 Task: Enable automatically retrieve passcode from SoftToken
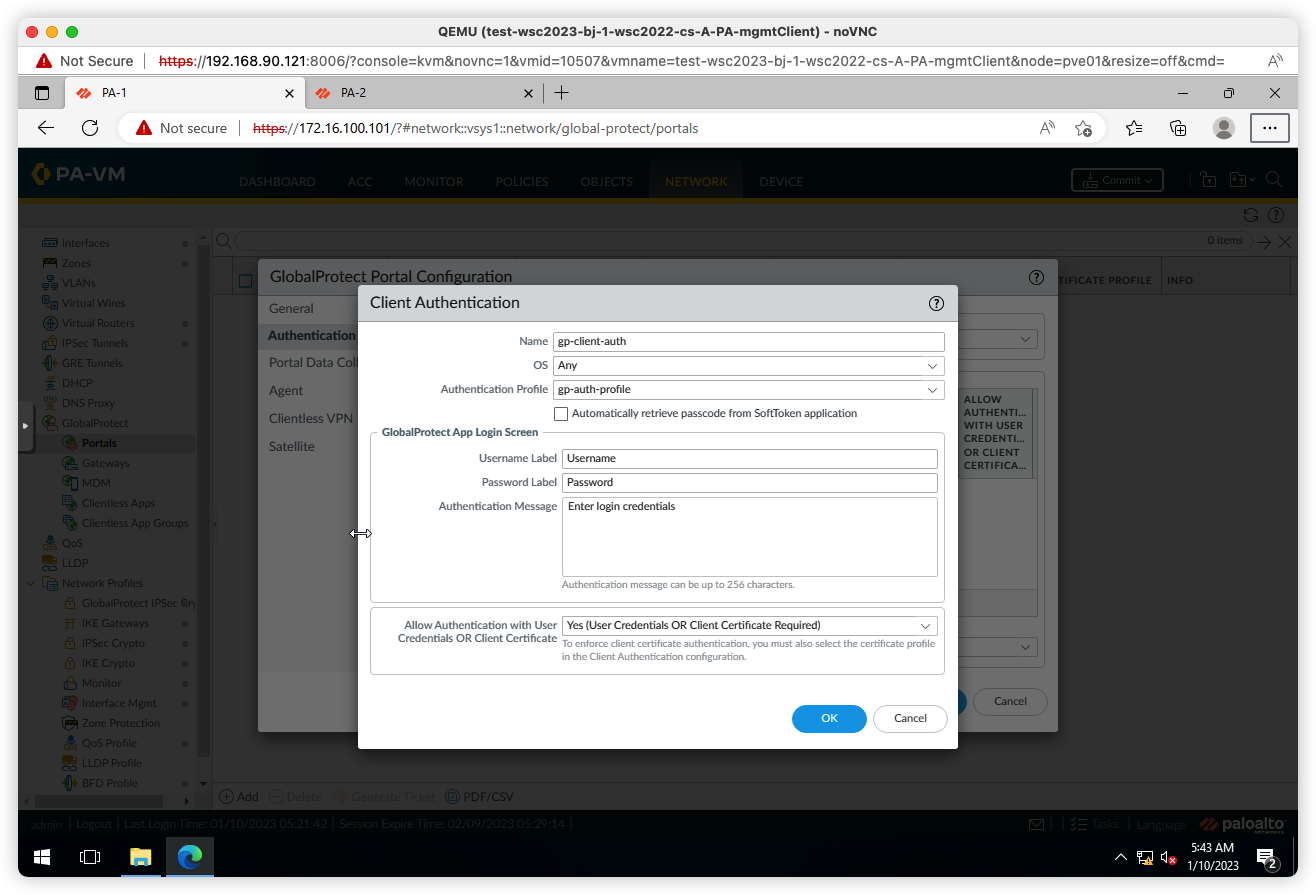pos(561,413)
